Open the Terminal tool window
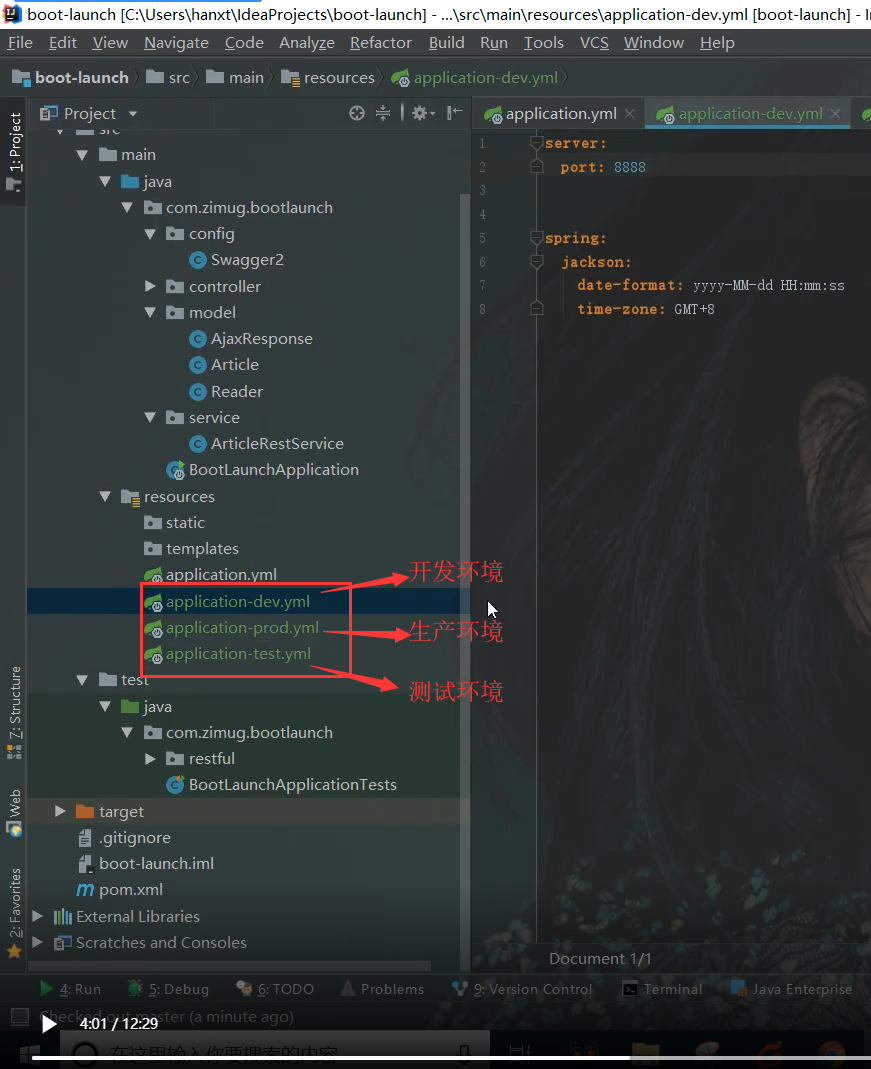Image resolution: width=871 pixels, height=1069 pixels. point(662,989)
